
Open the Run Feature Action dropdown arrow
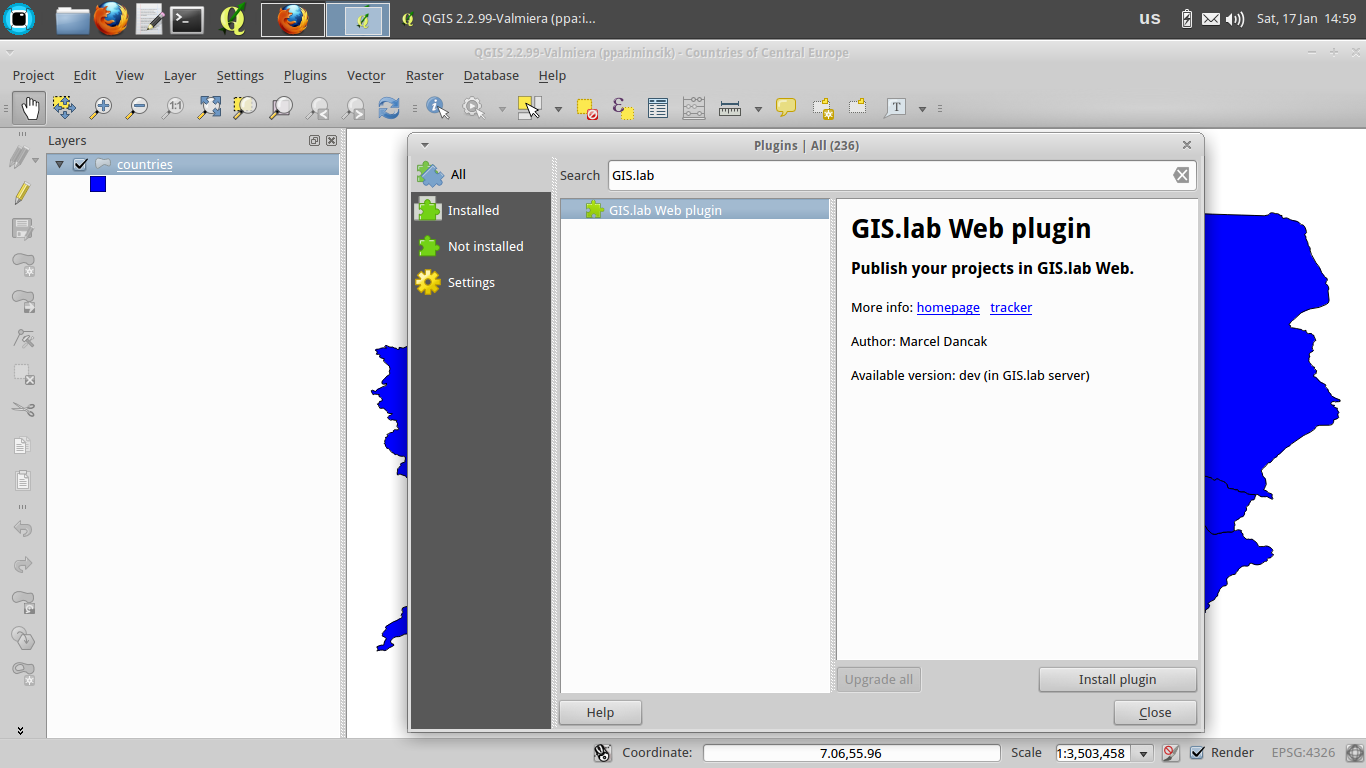click(x=502, y=108)
